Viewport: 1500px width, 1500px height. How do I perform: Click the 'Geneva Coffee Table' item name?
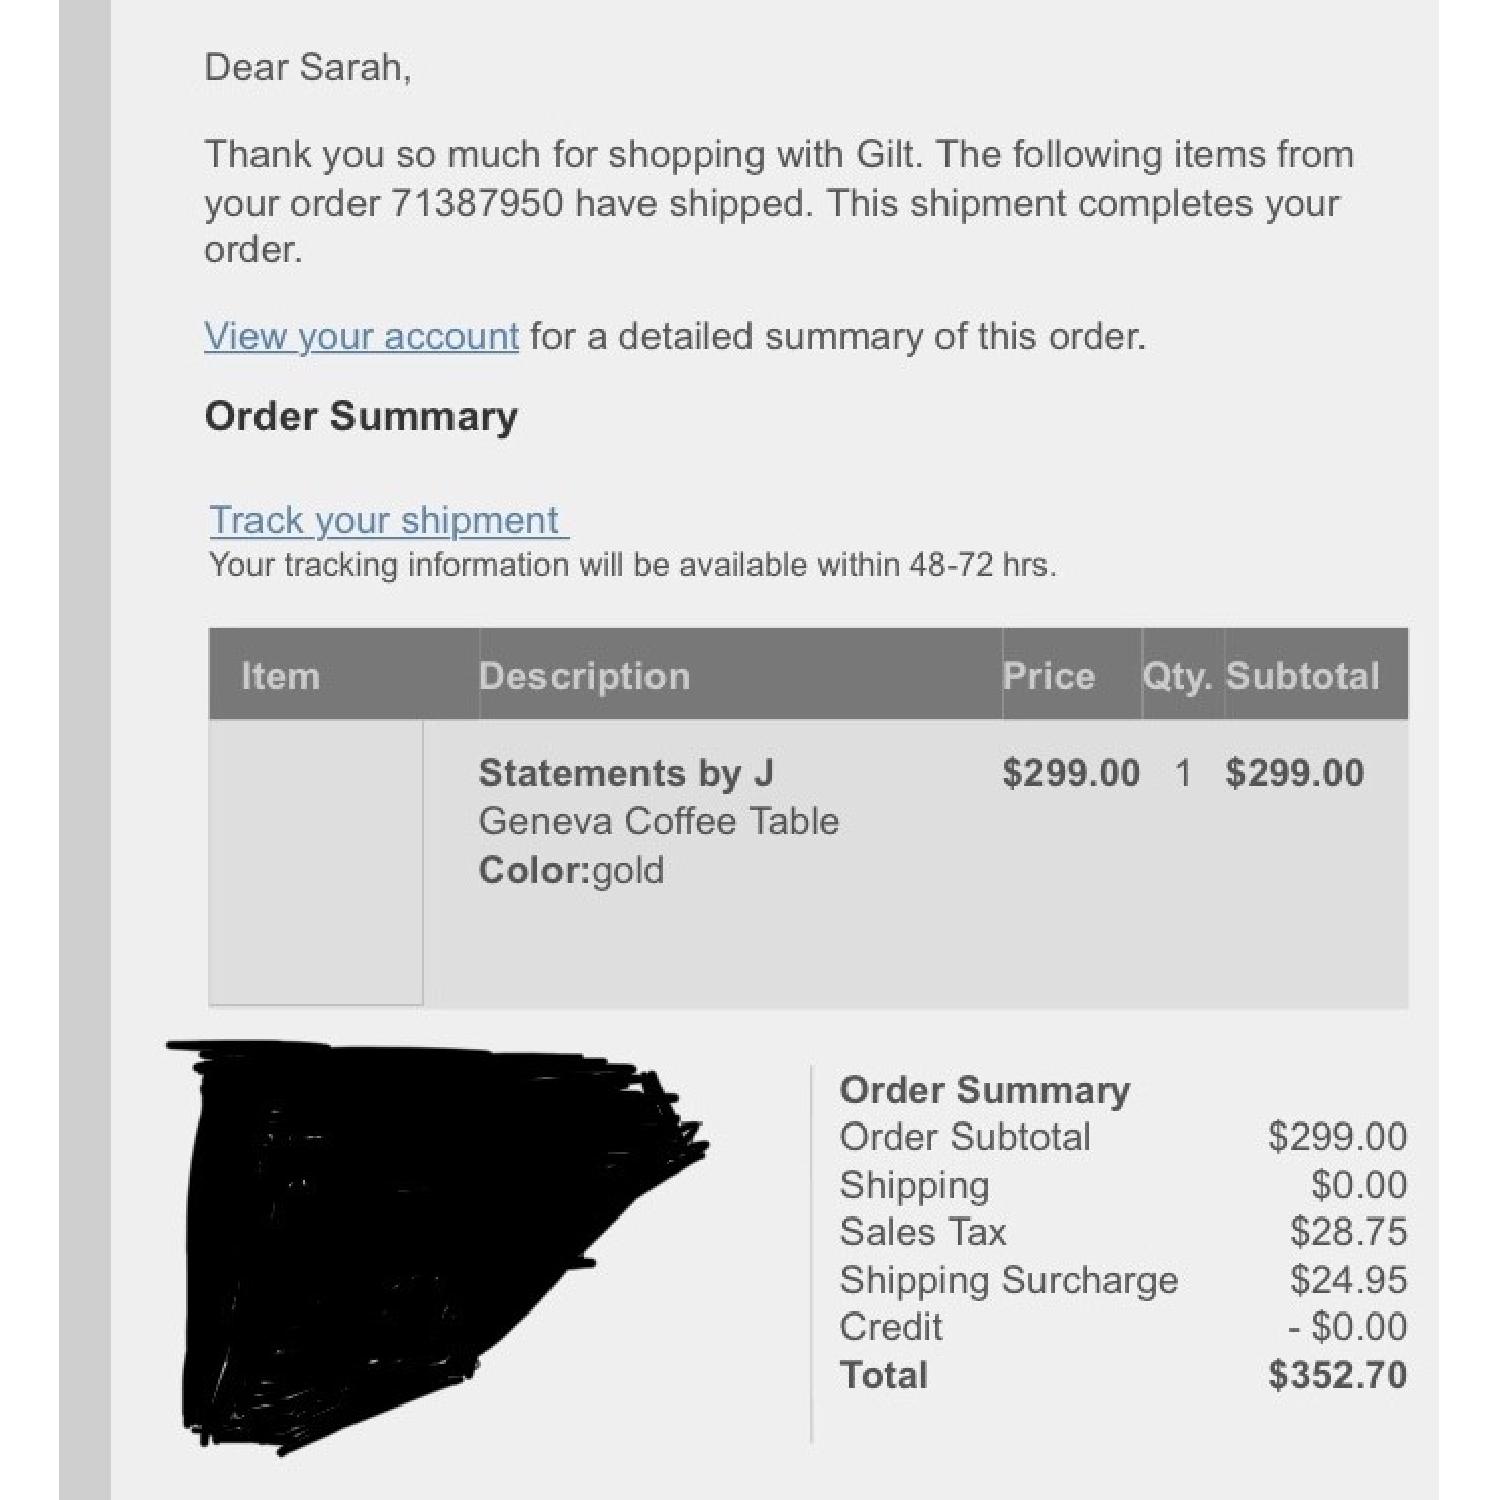tap(658, 821)
